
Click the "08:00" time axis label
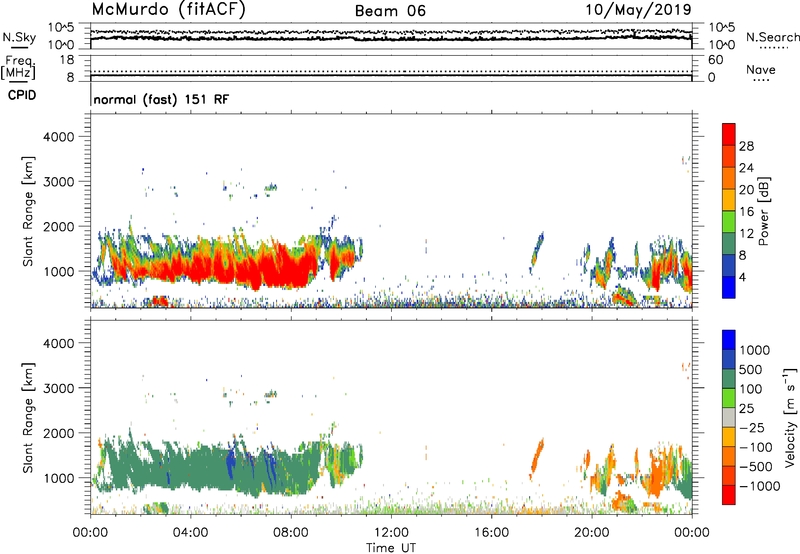tap(291, 533)
